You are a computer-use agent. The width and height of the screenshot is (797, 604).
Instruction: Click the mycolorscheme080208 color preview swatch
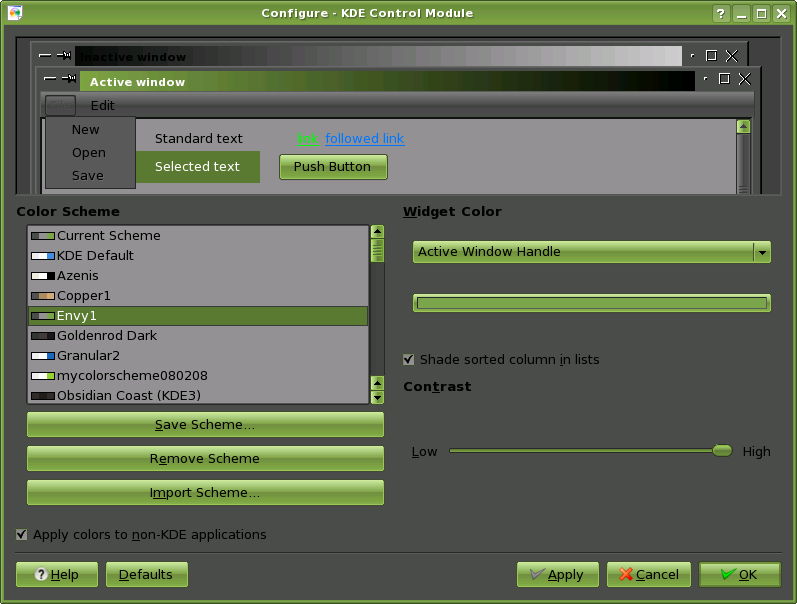(x=43, y=376)
